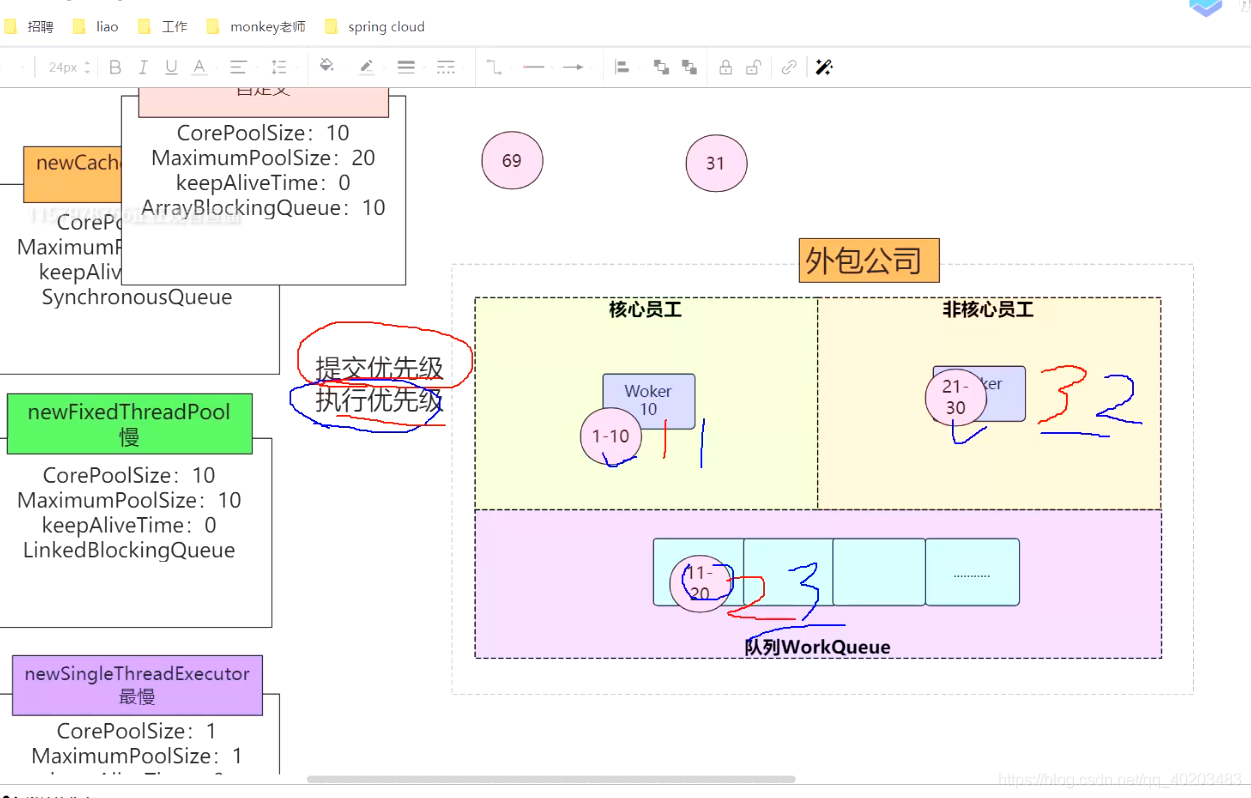Click the bring-to-front arrange icon
1251x798 pixels.
(x=659, y=67)
